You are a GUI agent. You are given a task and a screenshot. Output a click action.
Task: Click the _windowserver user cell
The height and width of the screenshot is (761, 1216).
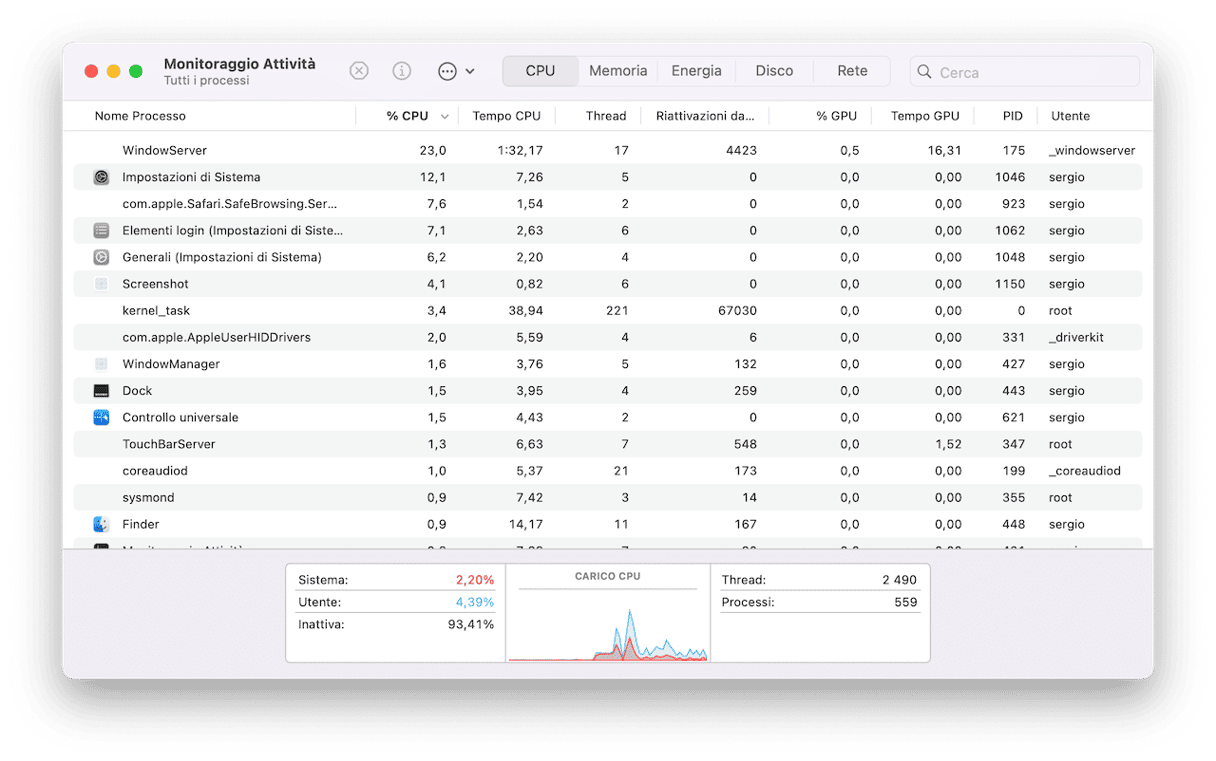click(x=1092, y=150)
